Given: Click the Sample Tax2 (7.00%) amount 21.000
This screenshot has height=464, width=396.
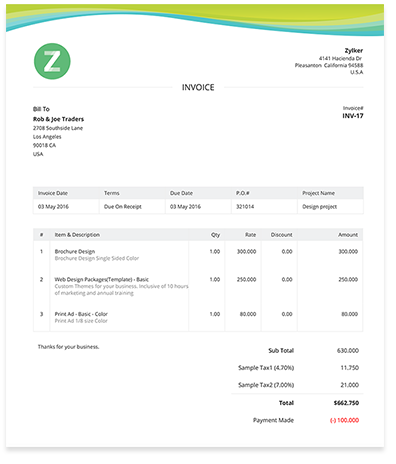Looking at the screenshot, I should point(349,385).
